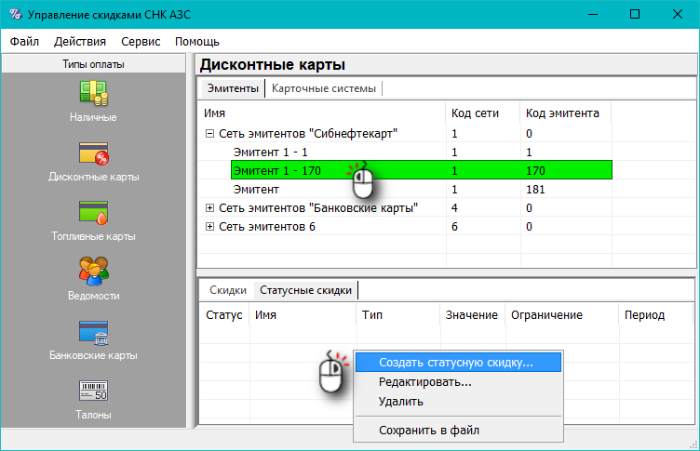Open the Наличные payment type icon
The width and height of the screenshot is (700, 451).
pos(93,93)
